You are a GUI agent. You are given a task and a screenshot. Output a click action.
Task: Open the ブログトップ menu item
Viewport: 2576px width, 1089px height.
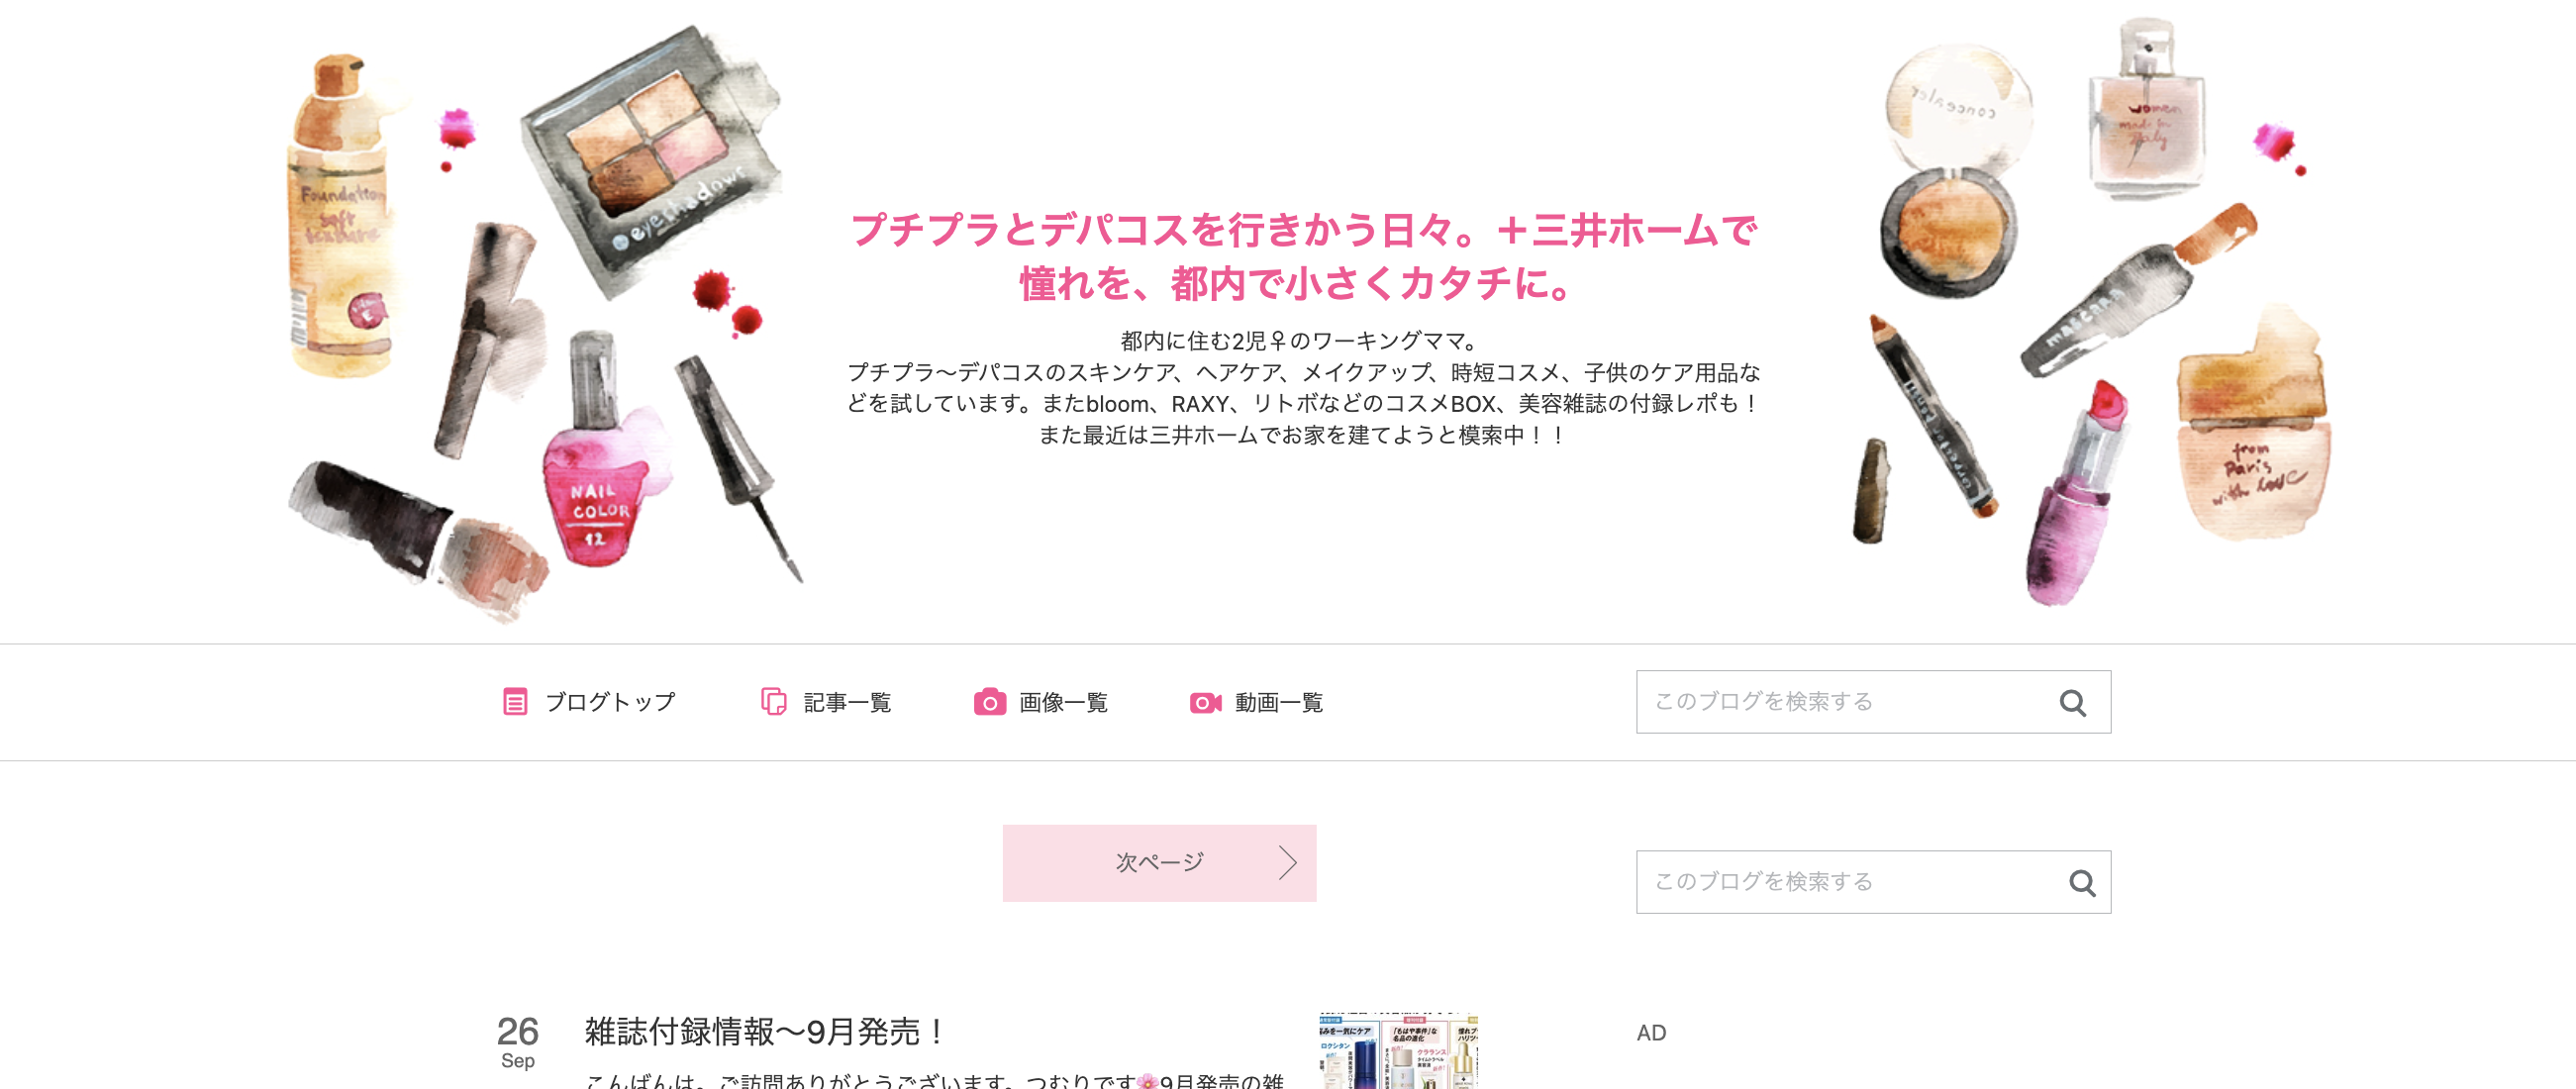pyautogui.click(x=589, y=702)
